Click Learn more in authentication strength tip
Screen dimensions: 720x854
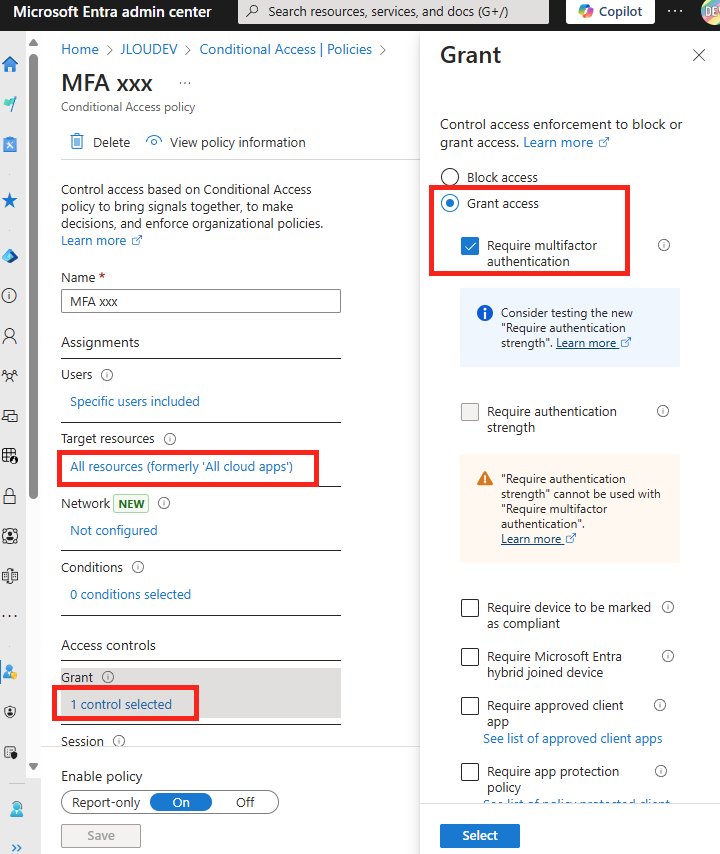point(593,343)
